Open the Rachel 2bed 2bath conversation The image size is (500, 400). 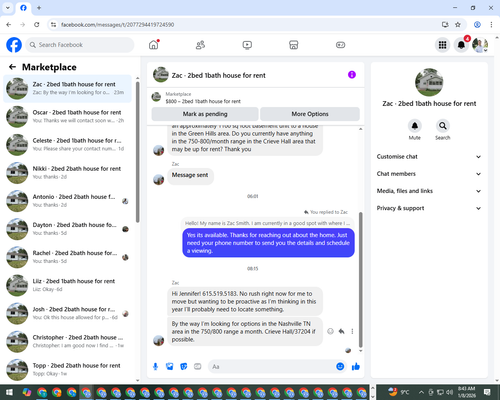pyautogui.click(x=67, y=257)
